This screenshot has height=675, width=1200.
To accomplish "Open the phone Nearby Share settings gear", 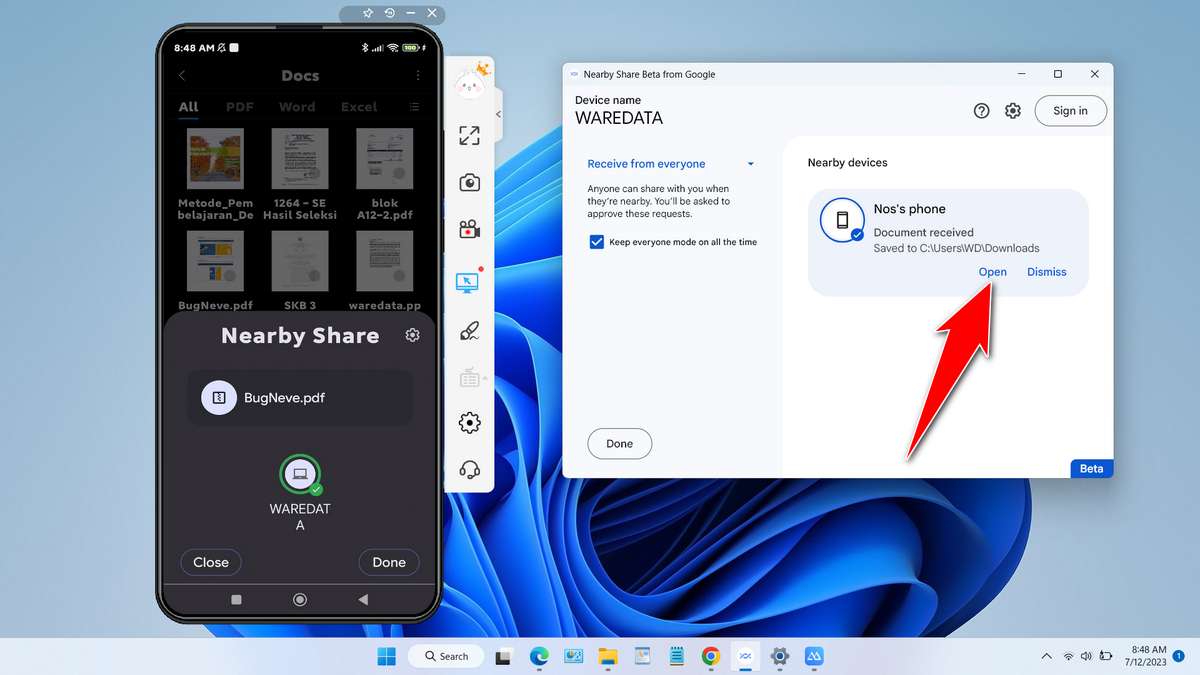I will pos(412,335).
